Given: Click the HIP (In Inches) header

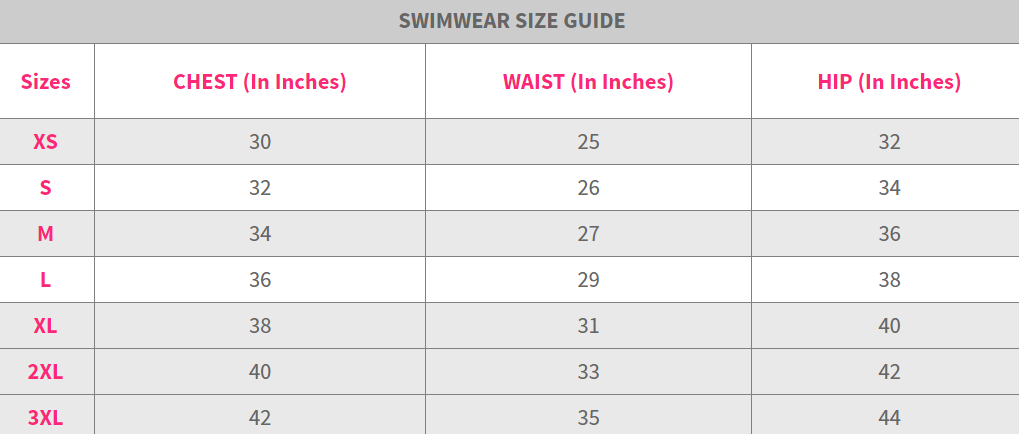Looking at the screenshot, I should tap(889, 81).
